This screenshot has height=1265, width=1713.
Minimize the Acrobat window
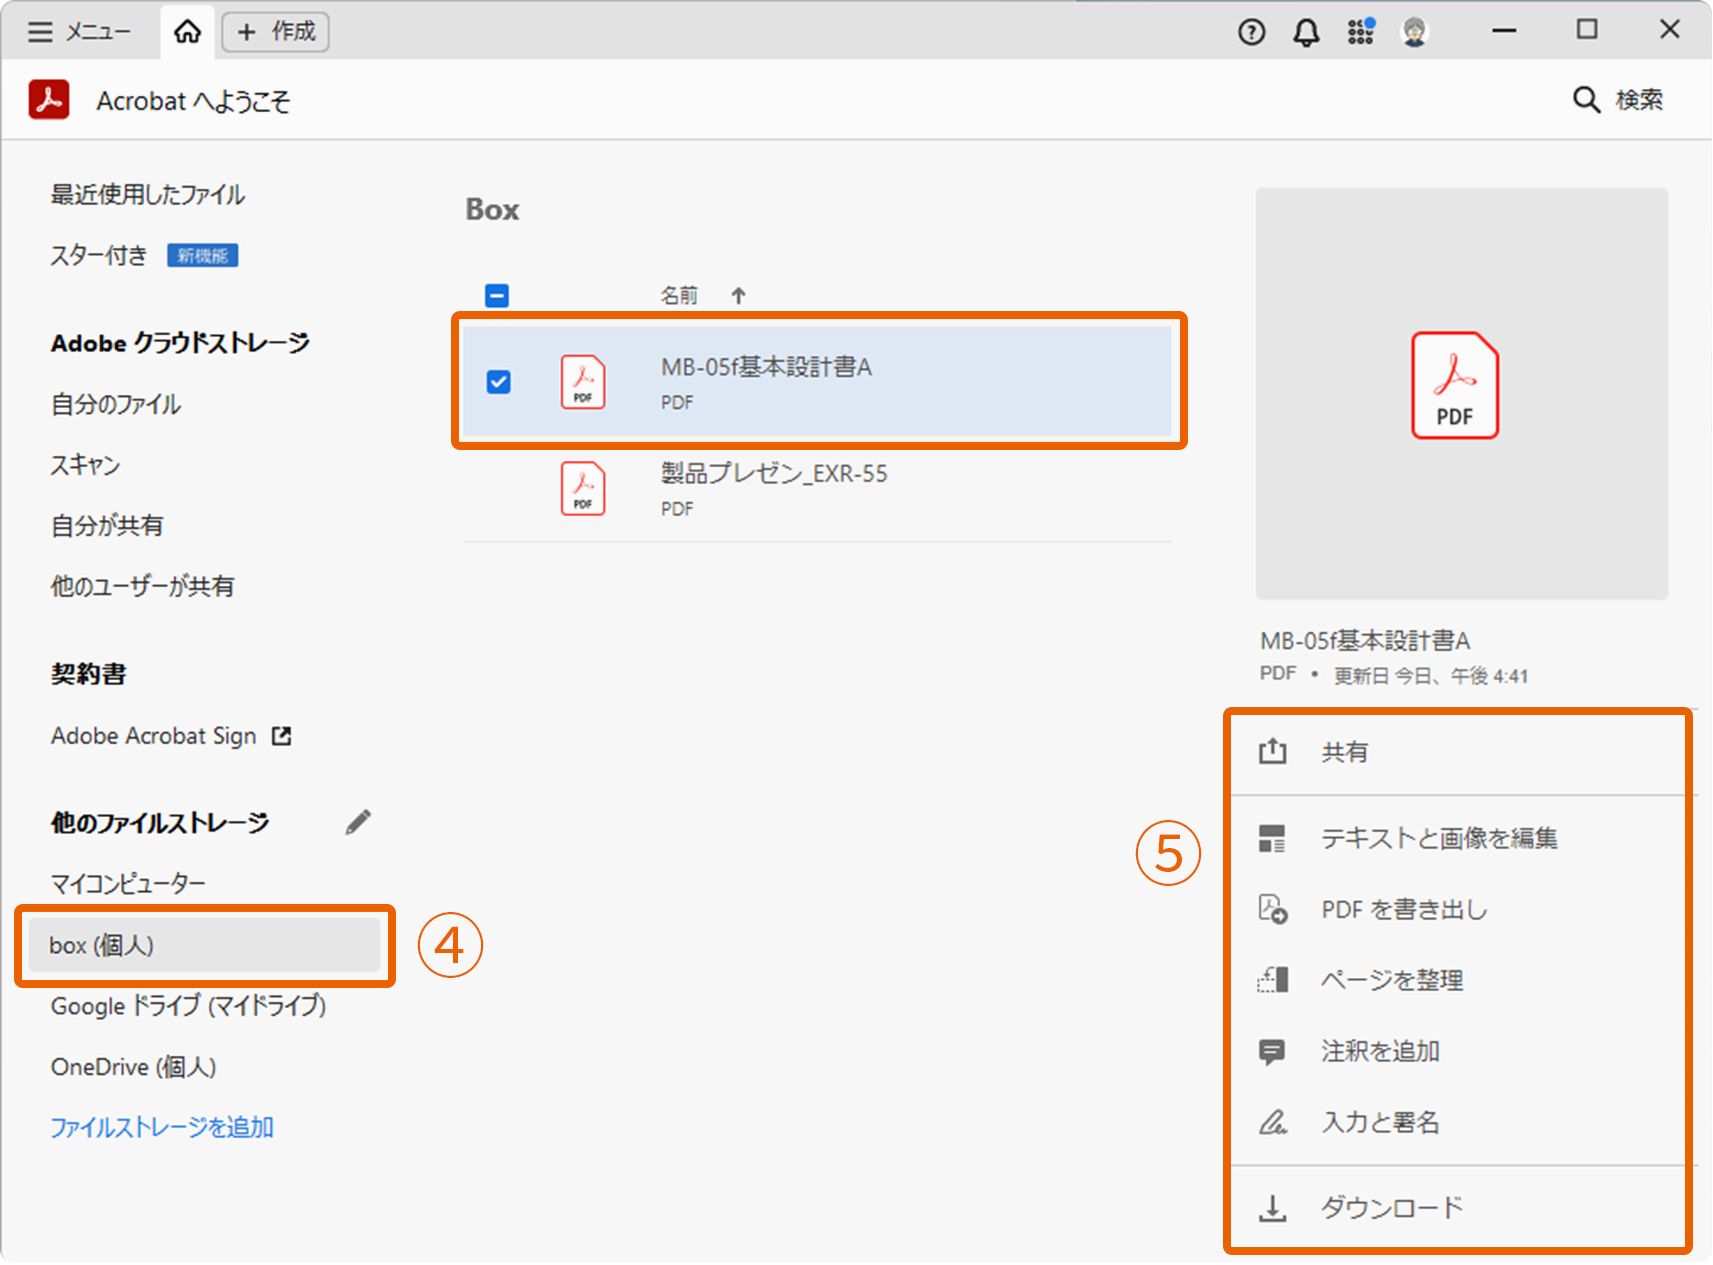pyautogui.click(x=1504, y=31)
